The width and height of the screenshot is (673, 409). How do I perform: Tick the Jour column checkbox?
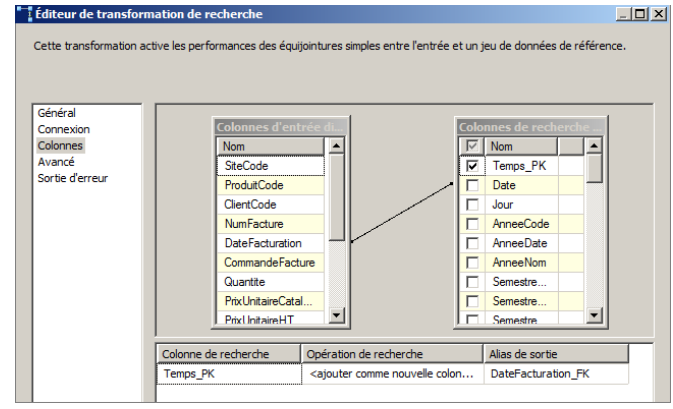pyautogui.click(x=472, y=204)
